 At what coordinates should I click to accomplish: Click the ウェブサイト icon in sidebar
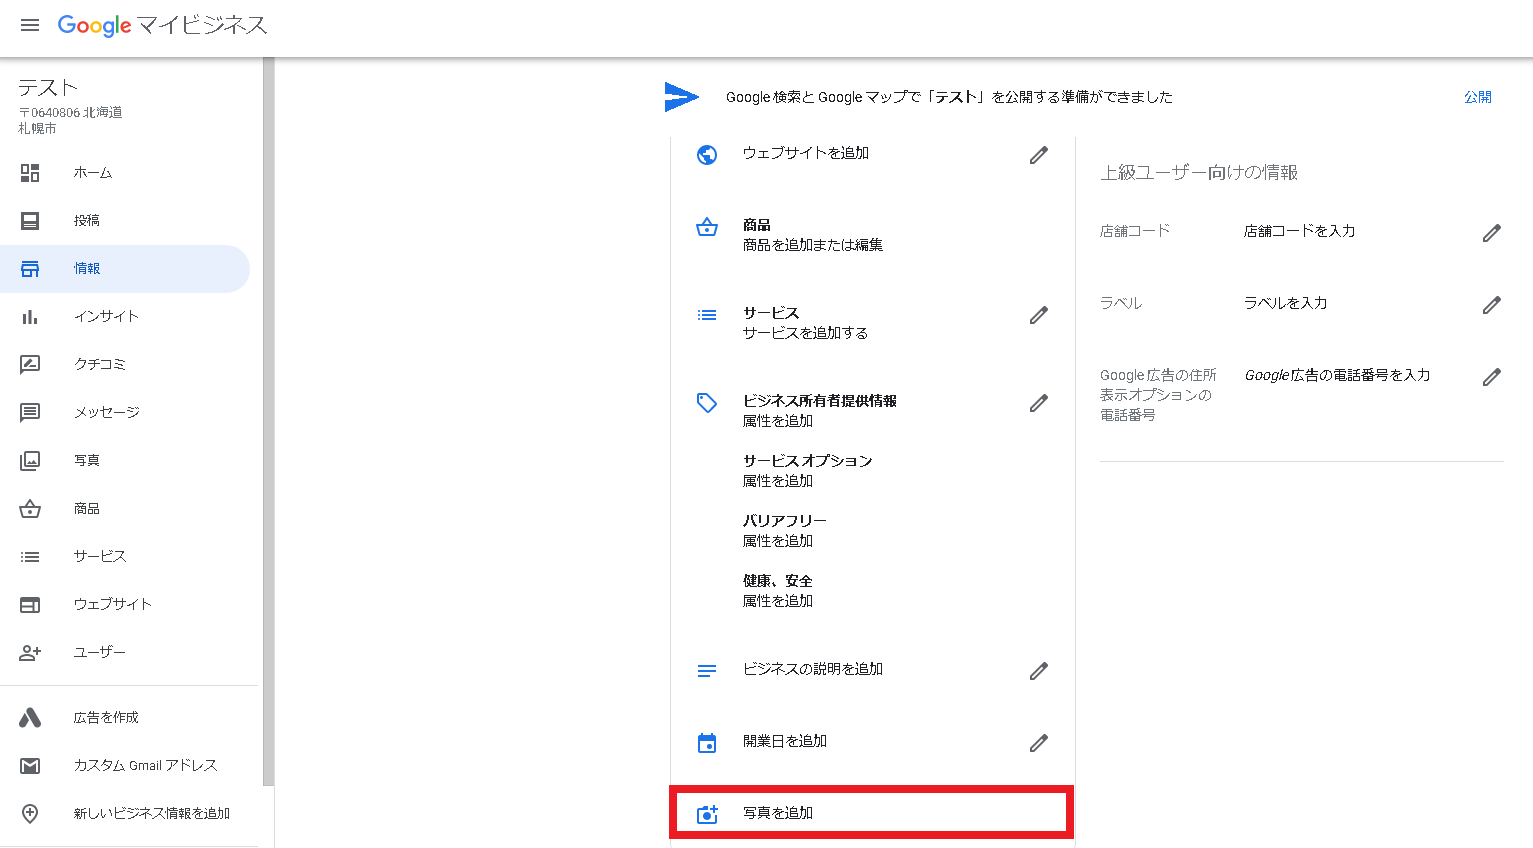point(30,605)
